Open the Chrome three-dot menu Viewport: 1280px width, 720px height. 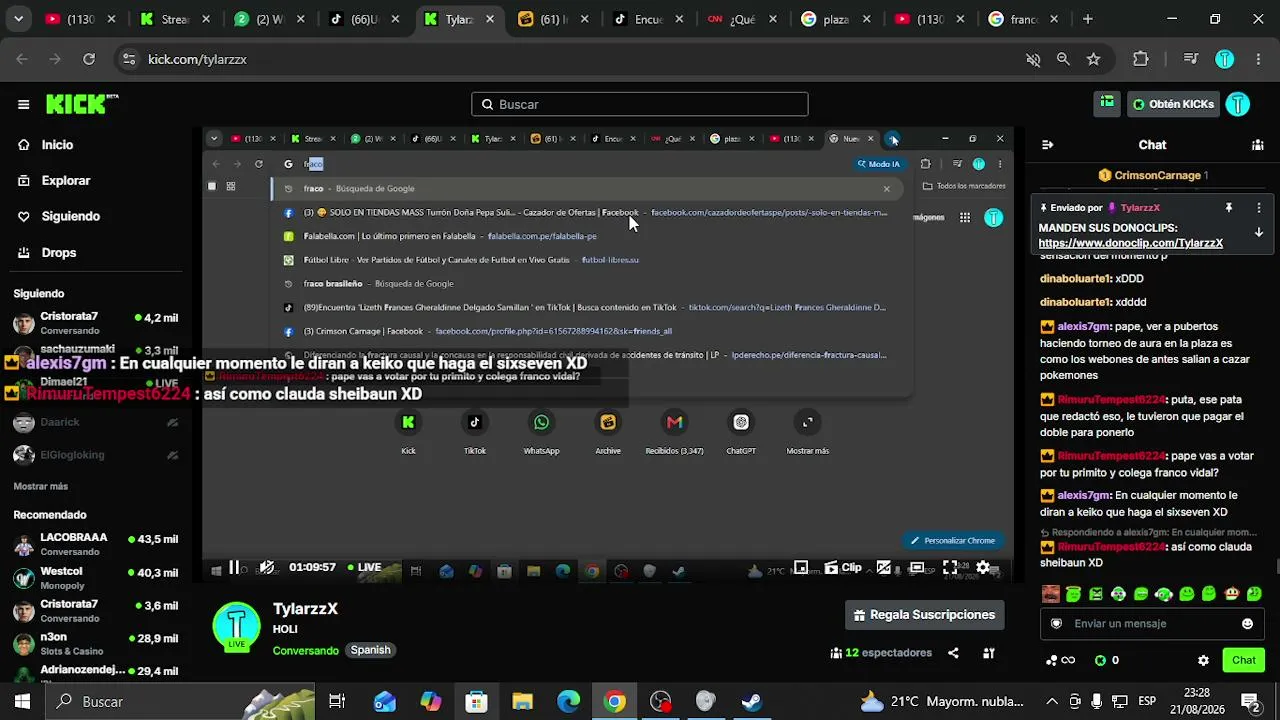click(1257, 59)
